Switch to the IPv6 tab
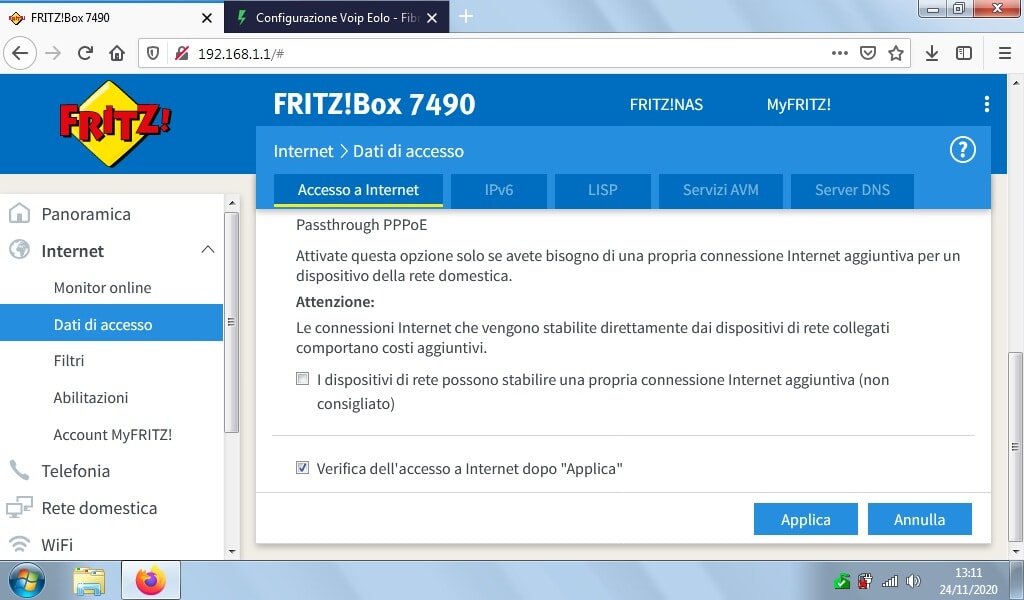The width and height of the screenshot is (1024, 600). click(x=499, y=190)
